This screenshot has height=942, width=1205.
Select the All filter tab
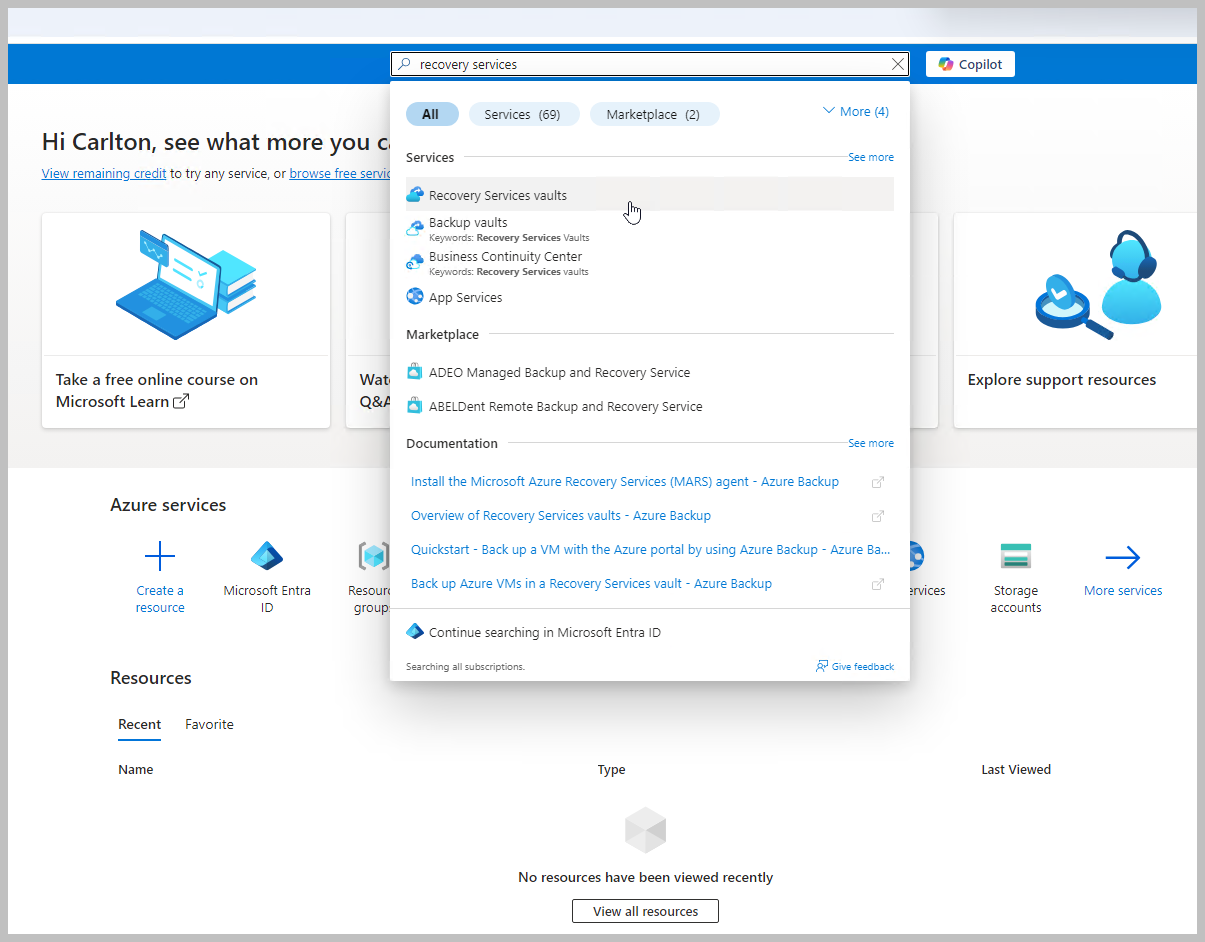click(x=431, y=114)
